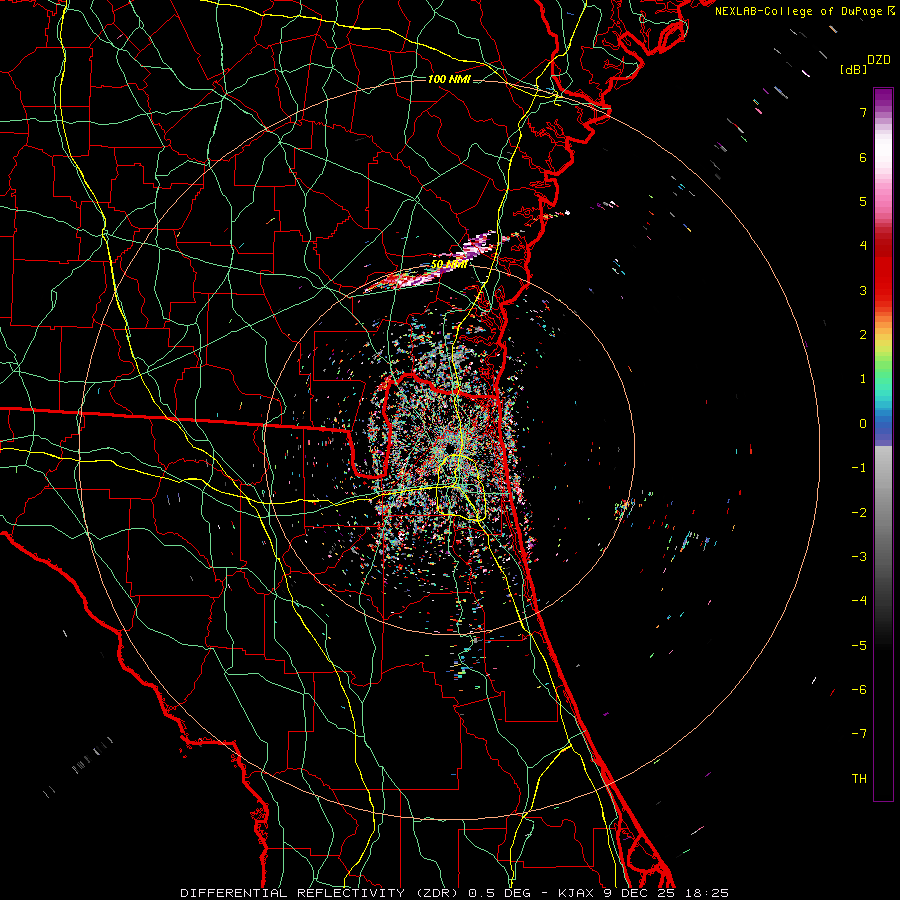Select scale value -2 on the color legend

point(859,513)
